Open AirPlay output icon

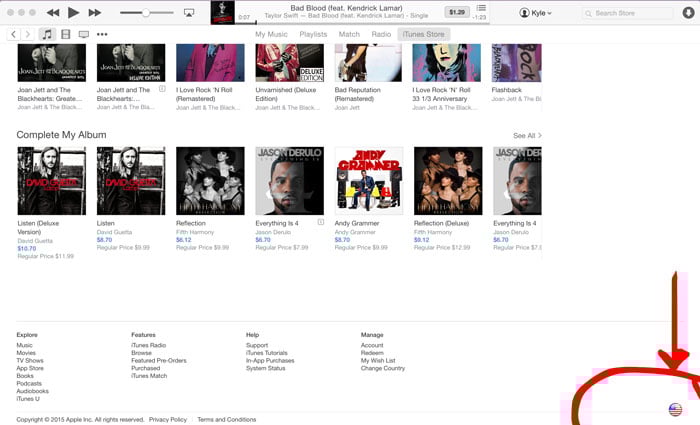(x=189, y=13)
